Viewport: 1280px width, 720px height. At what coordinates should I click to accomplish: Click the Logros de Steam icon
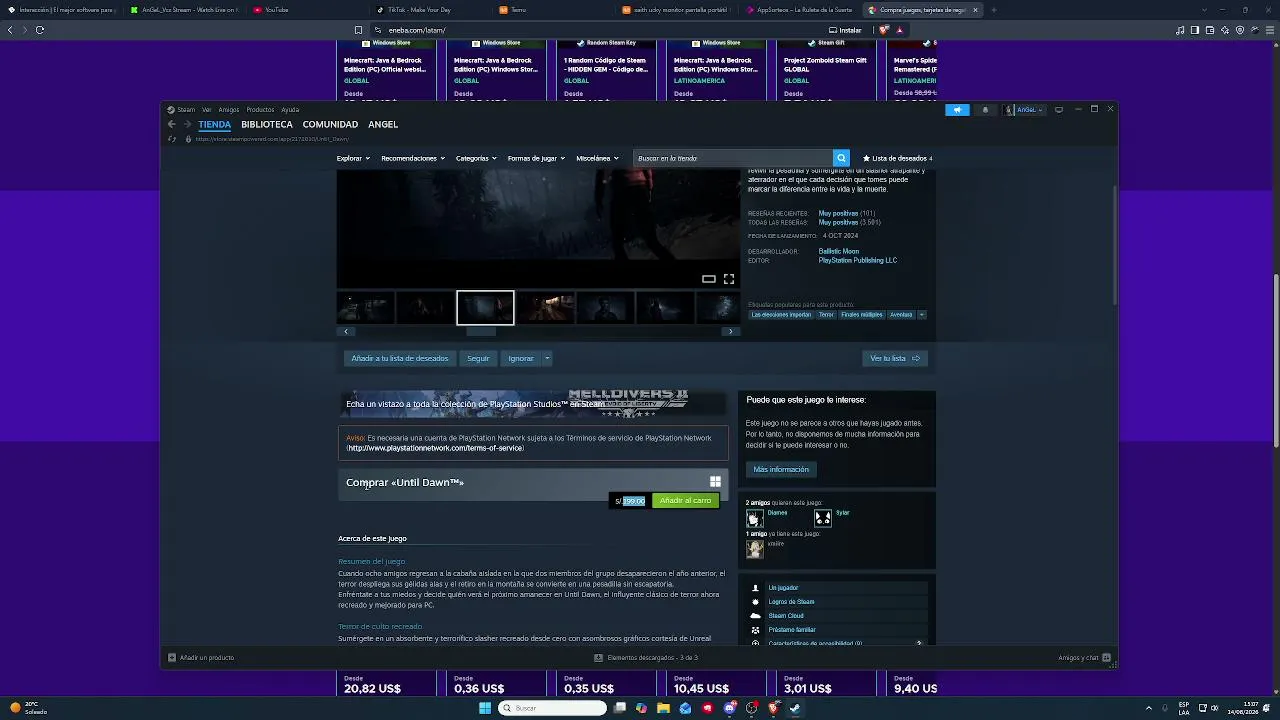tap(756, 602)
